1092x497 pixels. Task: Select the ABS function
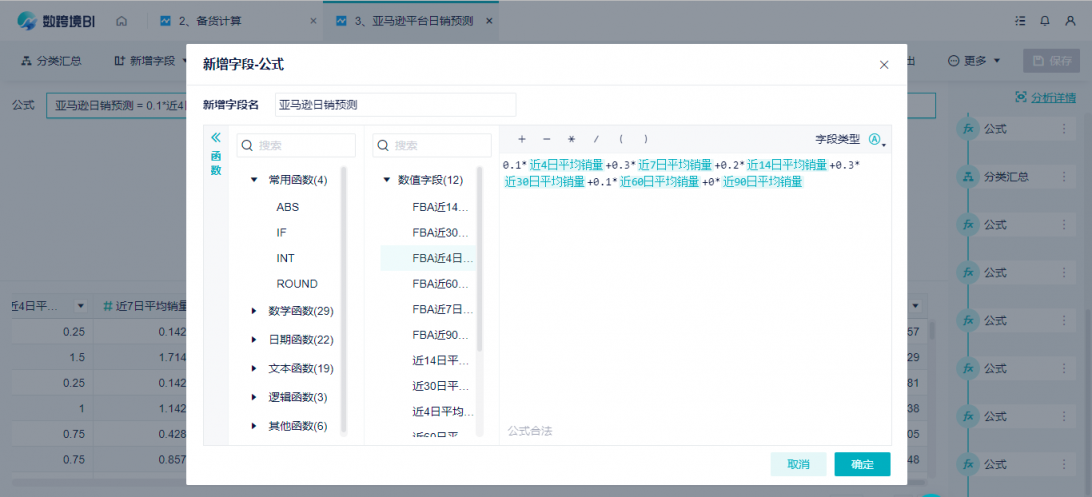[288, 207]
